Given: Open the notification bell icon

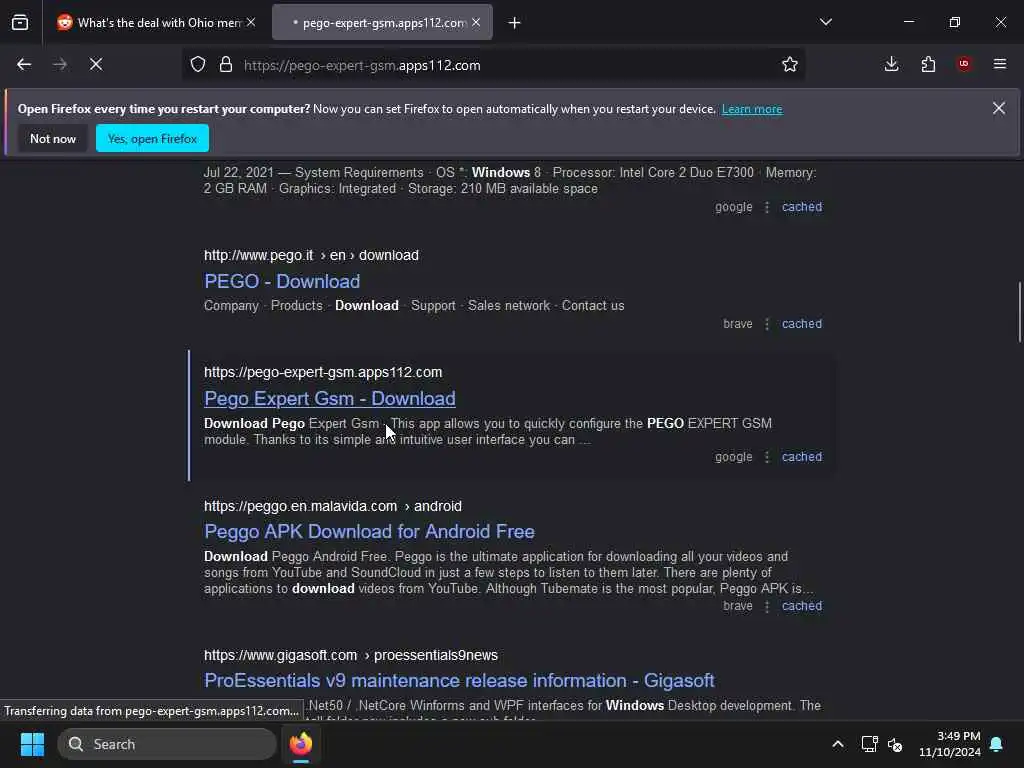Looking at the screenshot, I should coord(997,744).
